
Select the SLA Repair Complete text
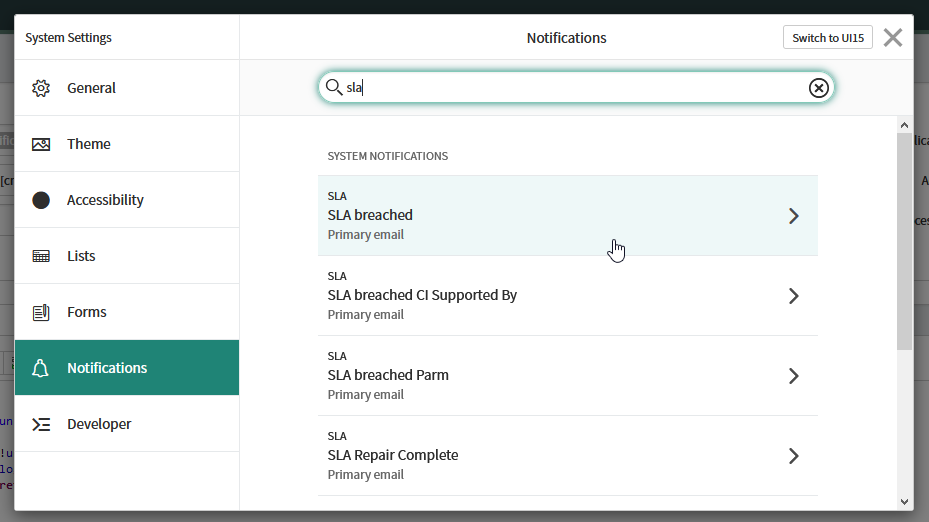[x=393, y=455]
